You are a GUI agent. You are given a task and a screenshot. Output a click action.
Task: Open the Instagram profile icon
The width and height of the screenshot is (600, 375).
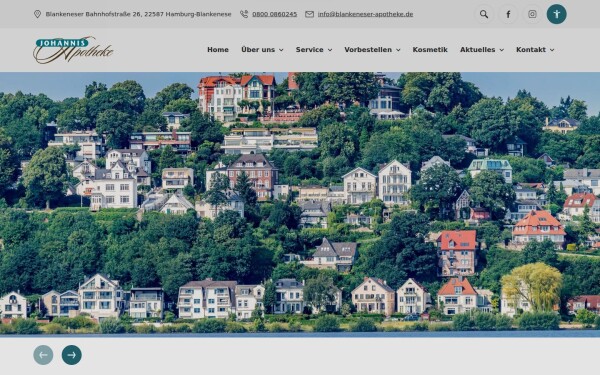(532, 14)
